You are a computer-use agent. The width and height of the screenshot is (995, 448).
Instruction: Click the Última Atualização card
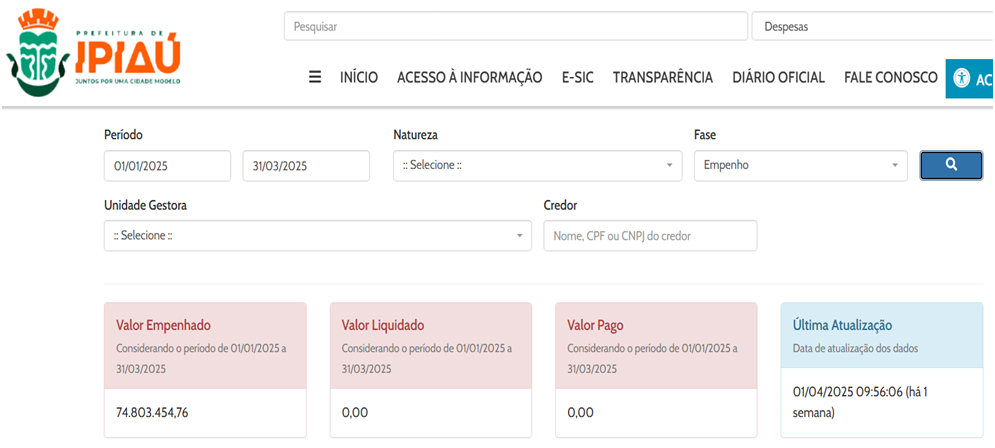pos(881,370)
